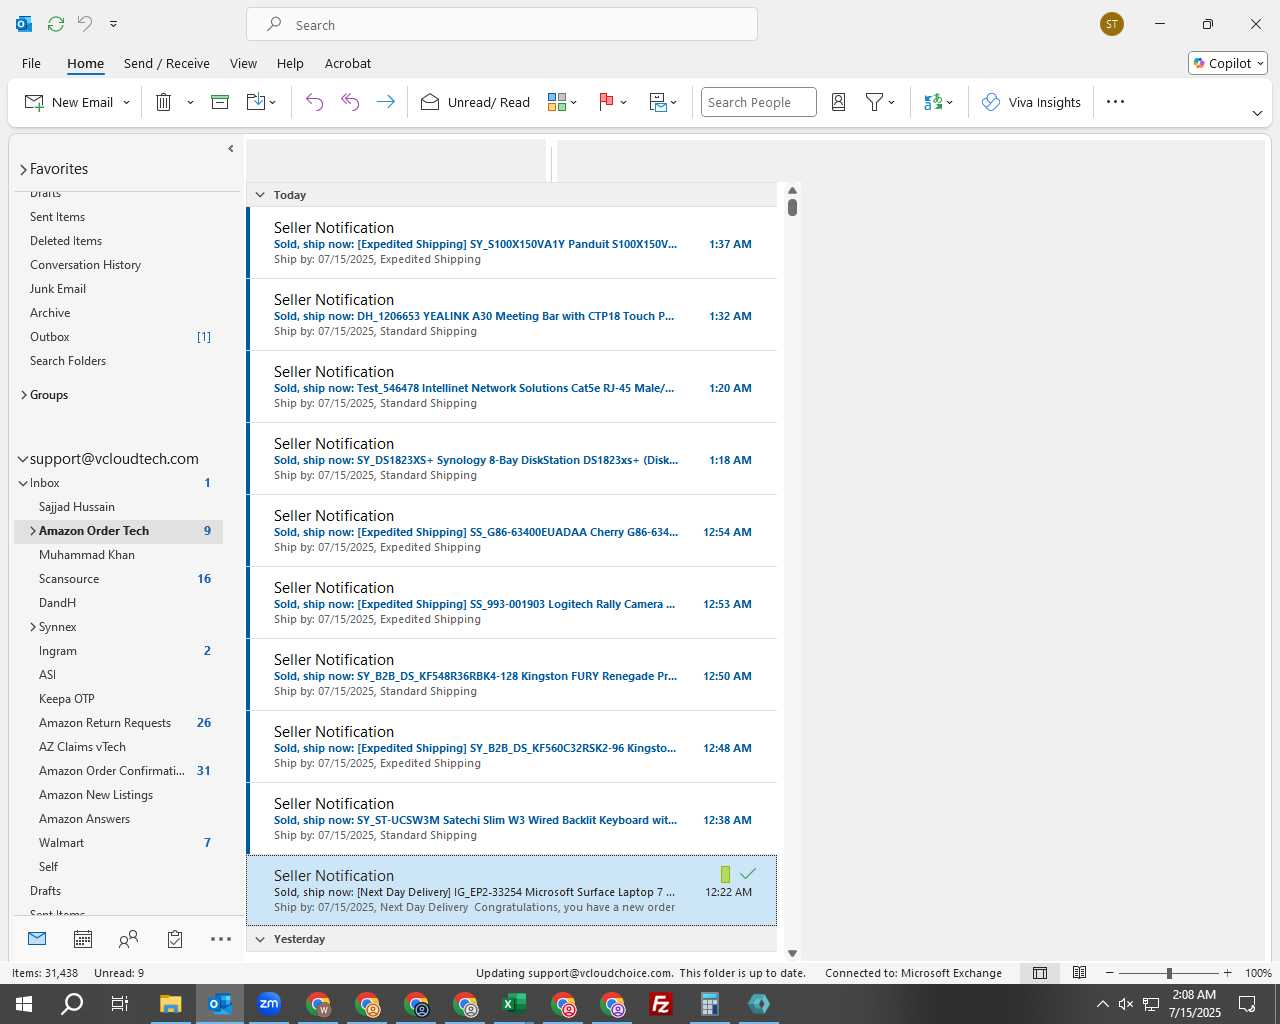Expand the ribbon display options chevron
The height and width of the screenshot is (1024, 1280).
pyautogui.click(x=1257, y=113)
